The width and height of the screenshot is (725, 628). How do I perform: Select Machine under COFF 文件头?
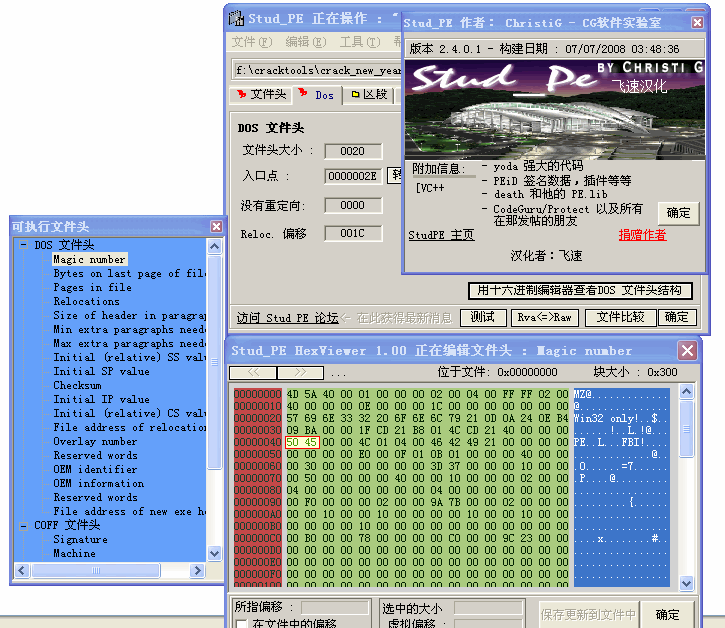click(74, 553)
